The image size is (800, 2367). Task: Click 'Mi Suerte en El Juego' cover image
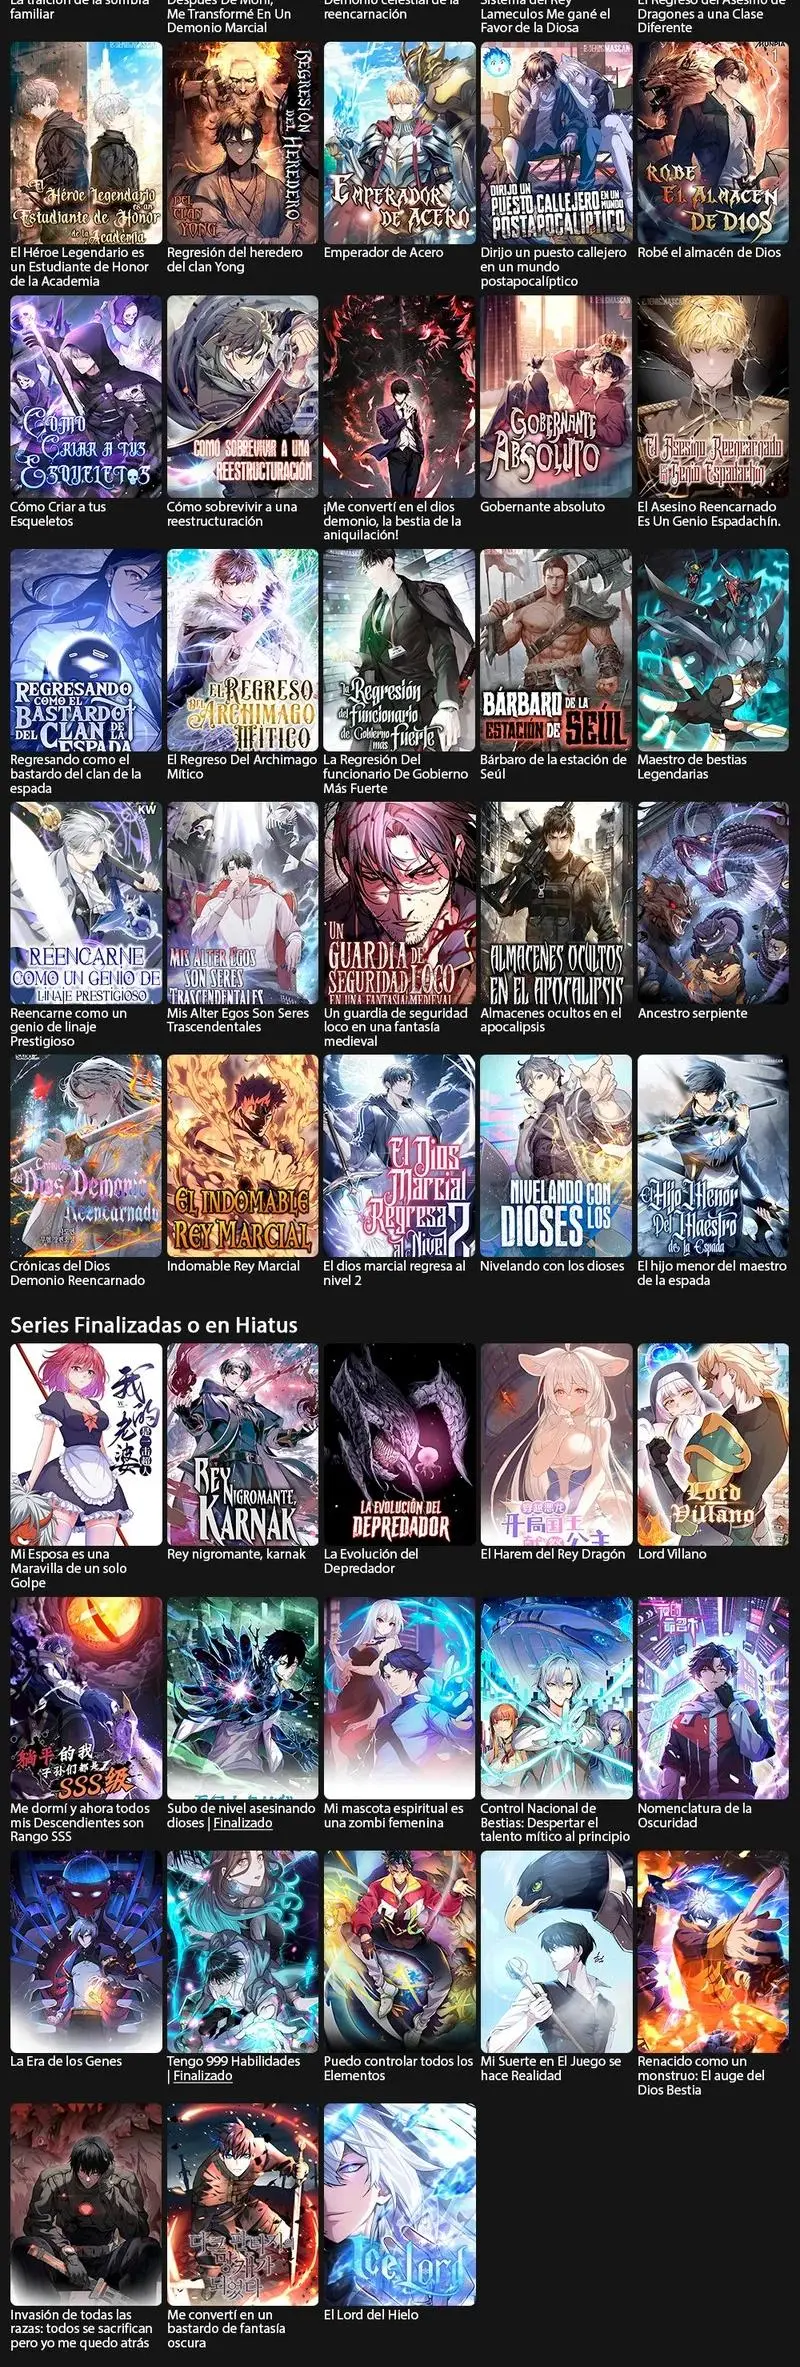(556, 1951)
